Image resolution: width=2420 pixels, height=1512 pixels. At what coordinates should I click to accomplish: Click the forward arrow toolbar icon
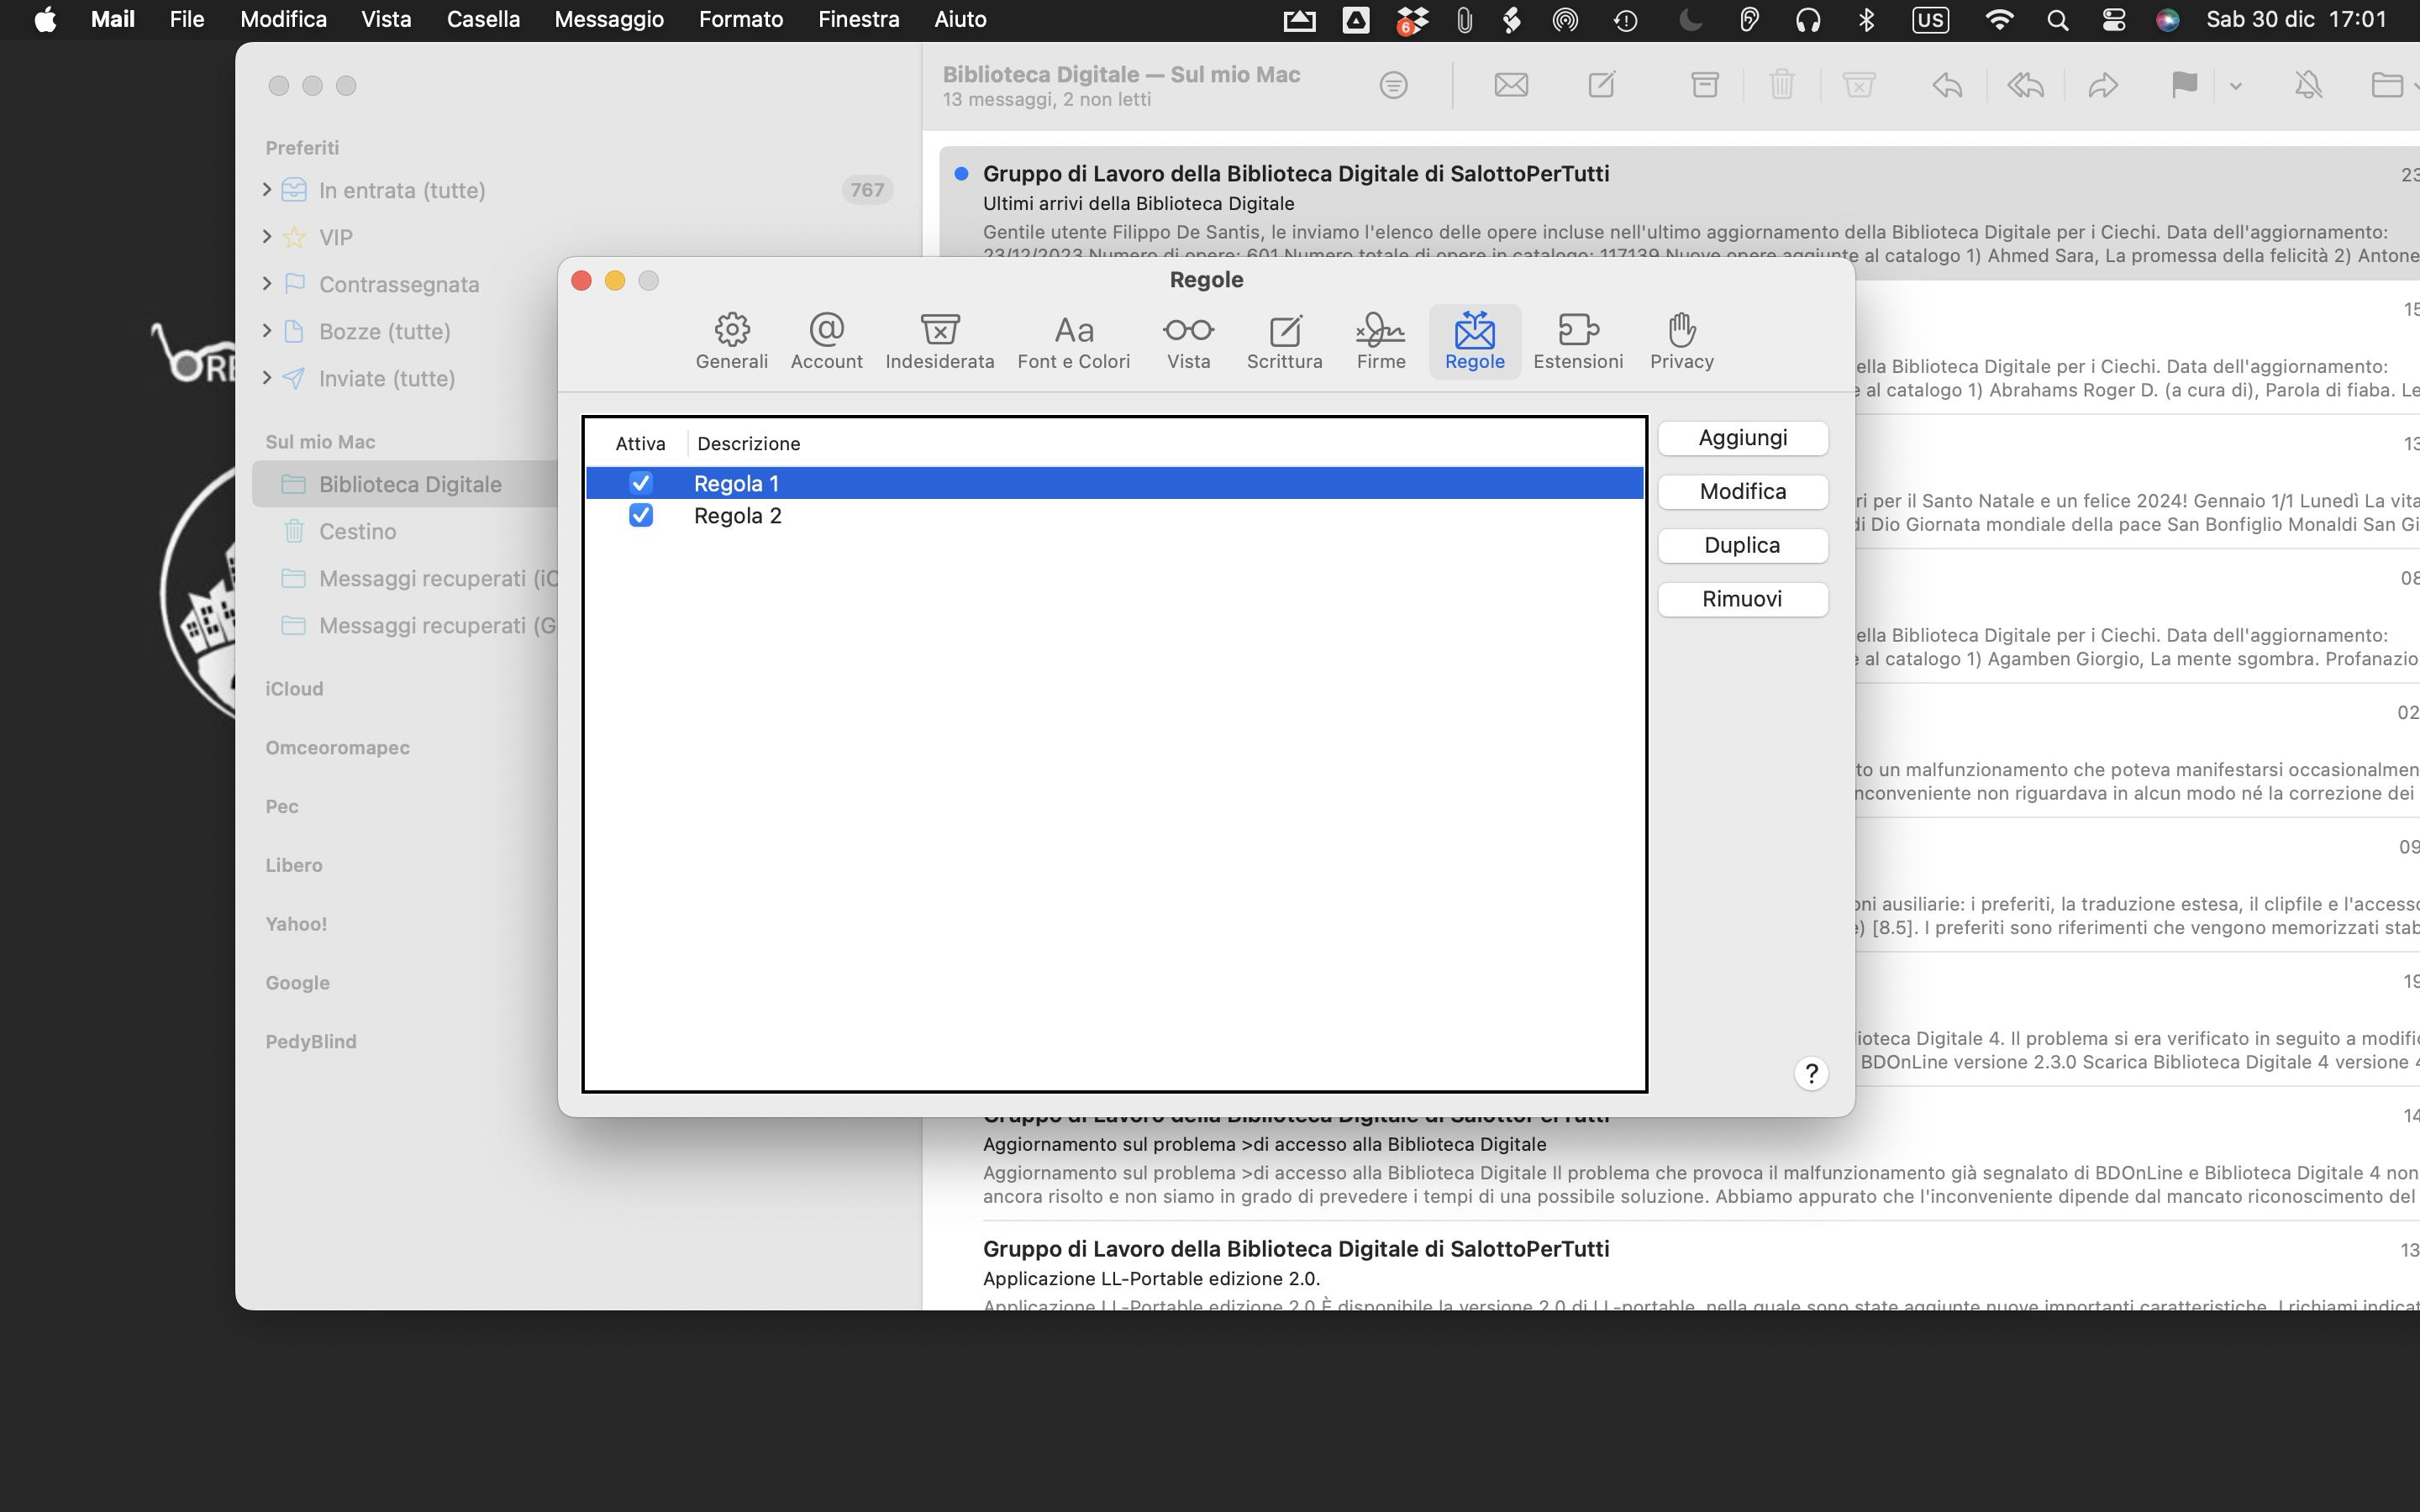tap(2103, 86)
